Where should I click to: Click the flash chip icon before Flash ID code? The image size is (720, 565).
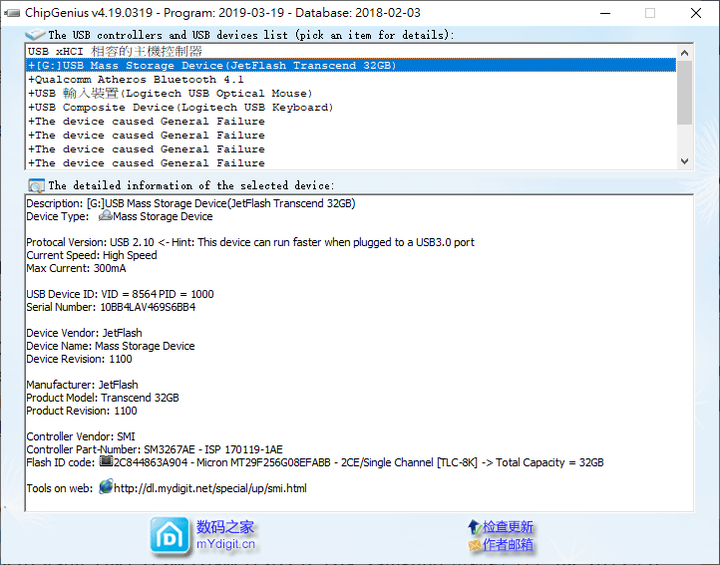106,461
